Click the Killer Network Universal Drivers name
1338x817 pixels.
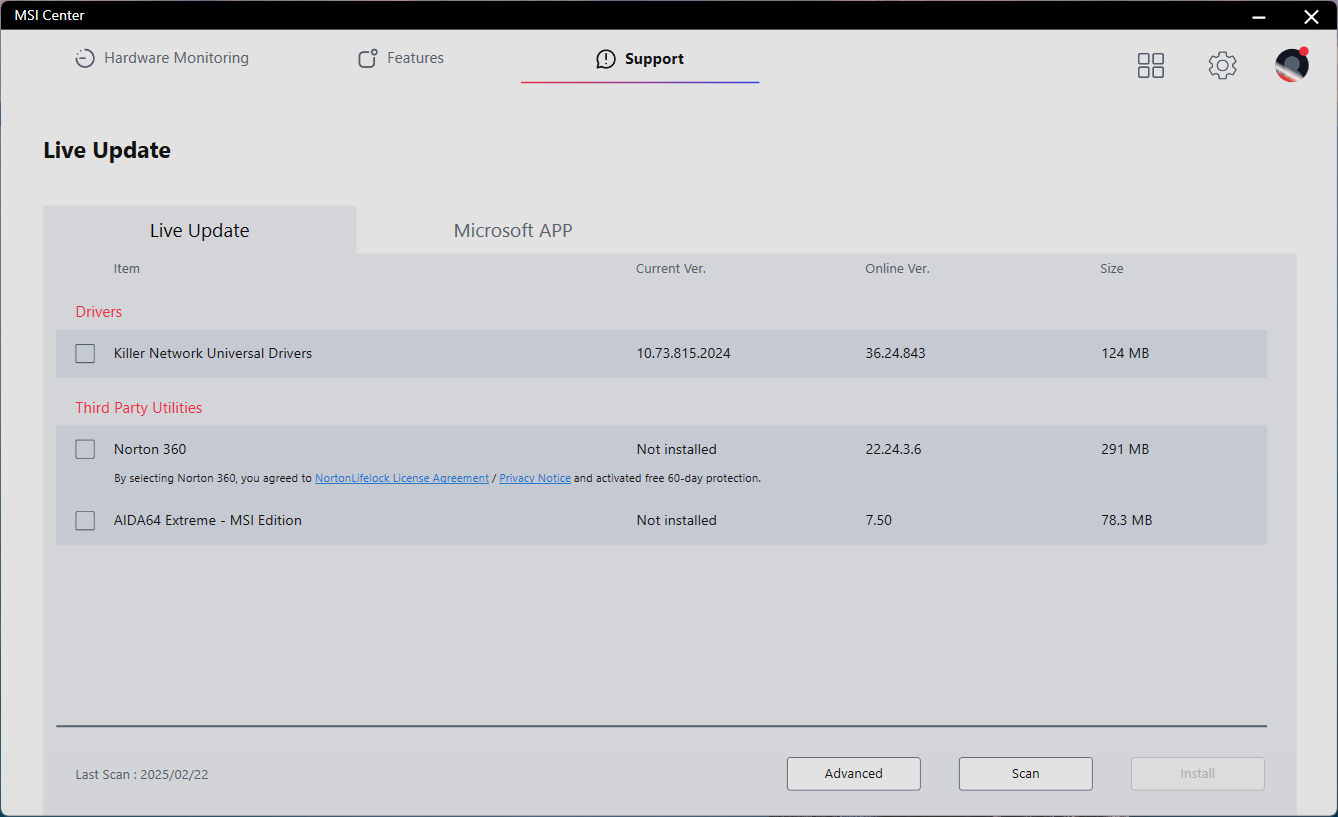pyautogui.click(x=213, y=353)
